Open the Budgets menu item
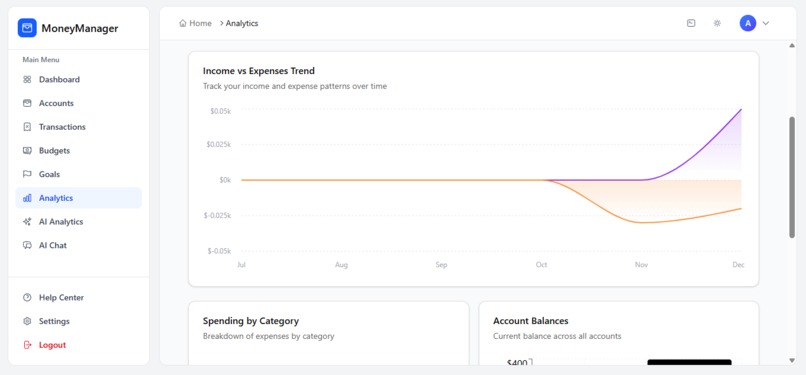 tap(79, 151)
